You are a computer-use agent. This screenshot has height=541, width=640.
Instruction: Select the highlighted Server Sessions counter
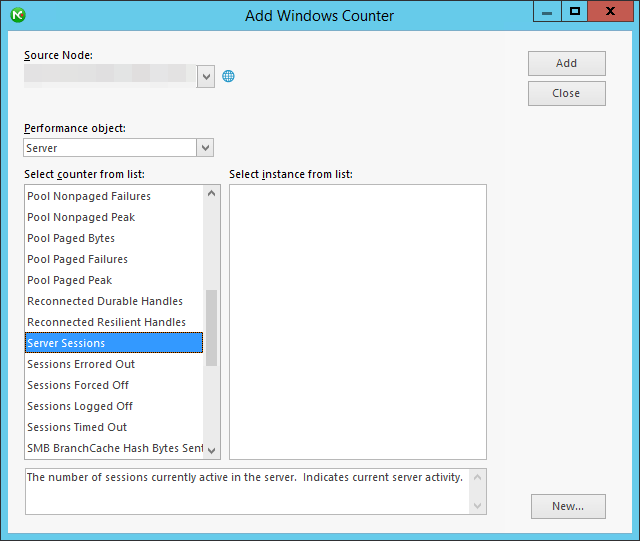[114, 343]
